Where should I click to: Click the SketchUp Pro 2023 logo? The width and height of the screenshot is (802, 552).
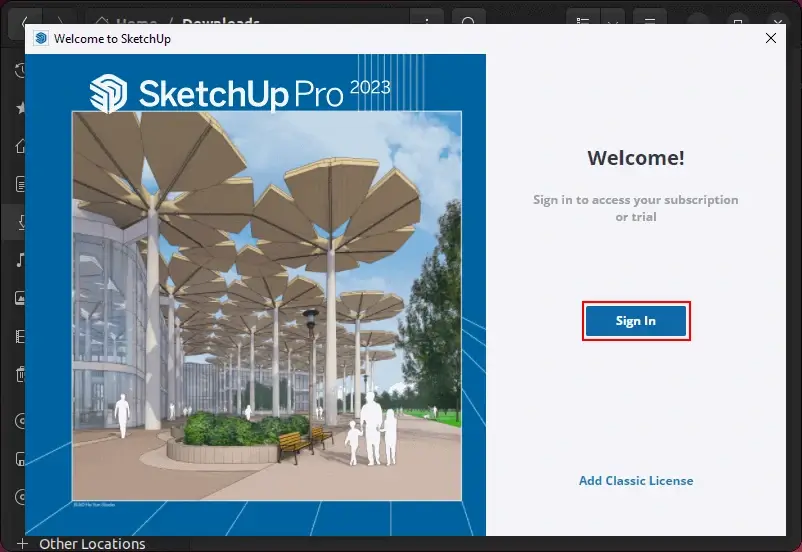240,93
